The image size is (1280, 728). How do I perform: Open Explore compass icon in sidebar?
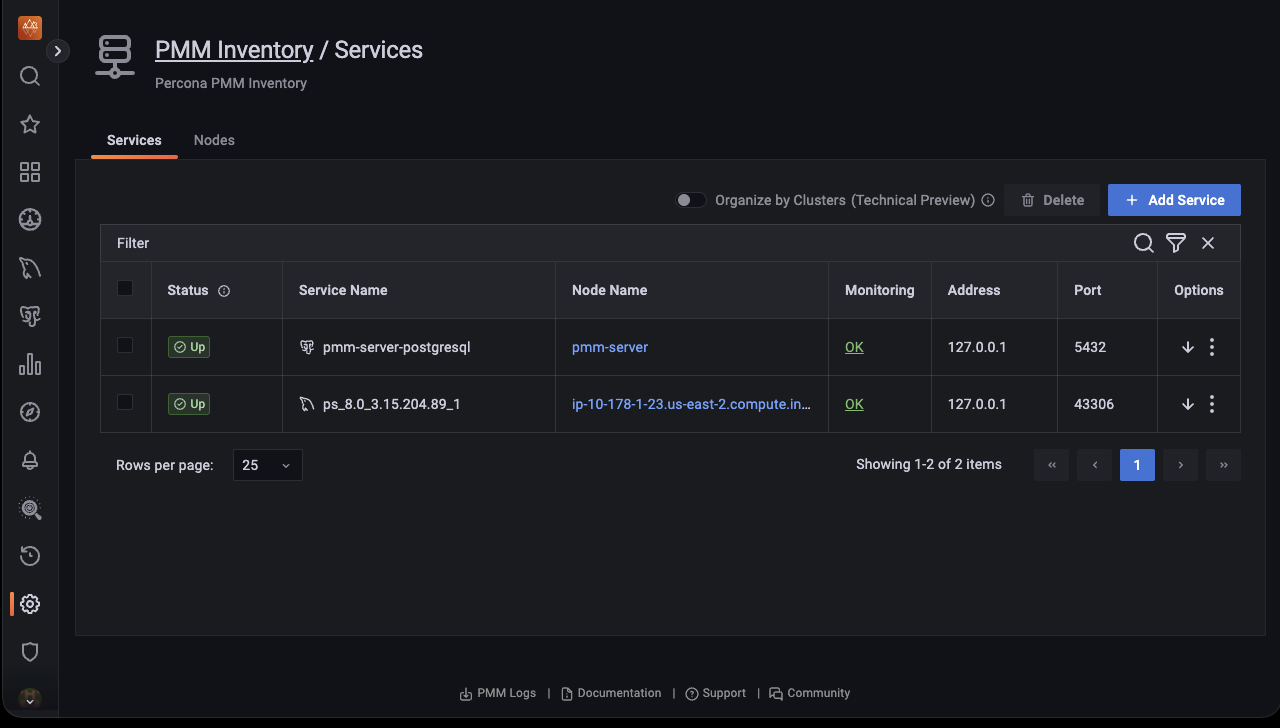click(x=30, y=412)
